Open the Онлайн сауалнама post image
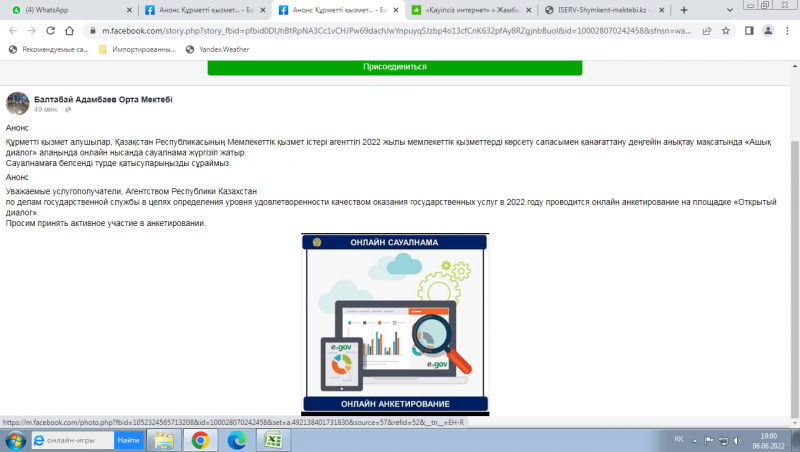Viewport: 800px width, 452px height. click(395, 324)
